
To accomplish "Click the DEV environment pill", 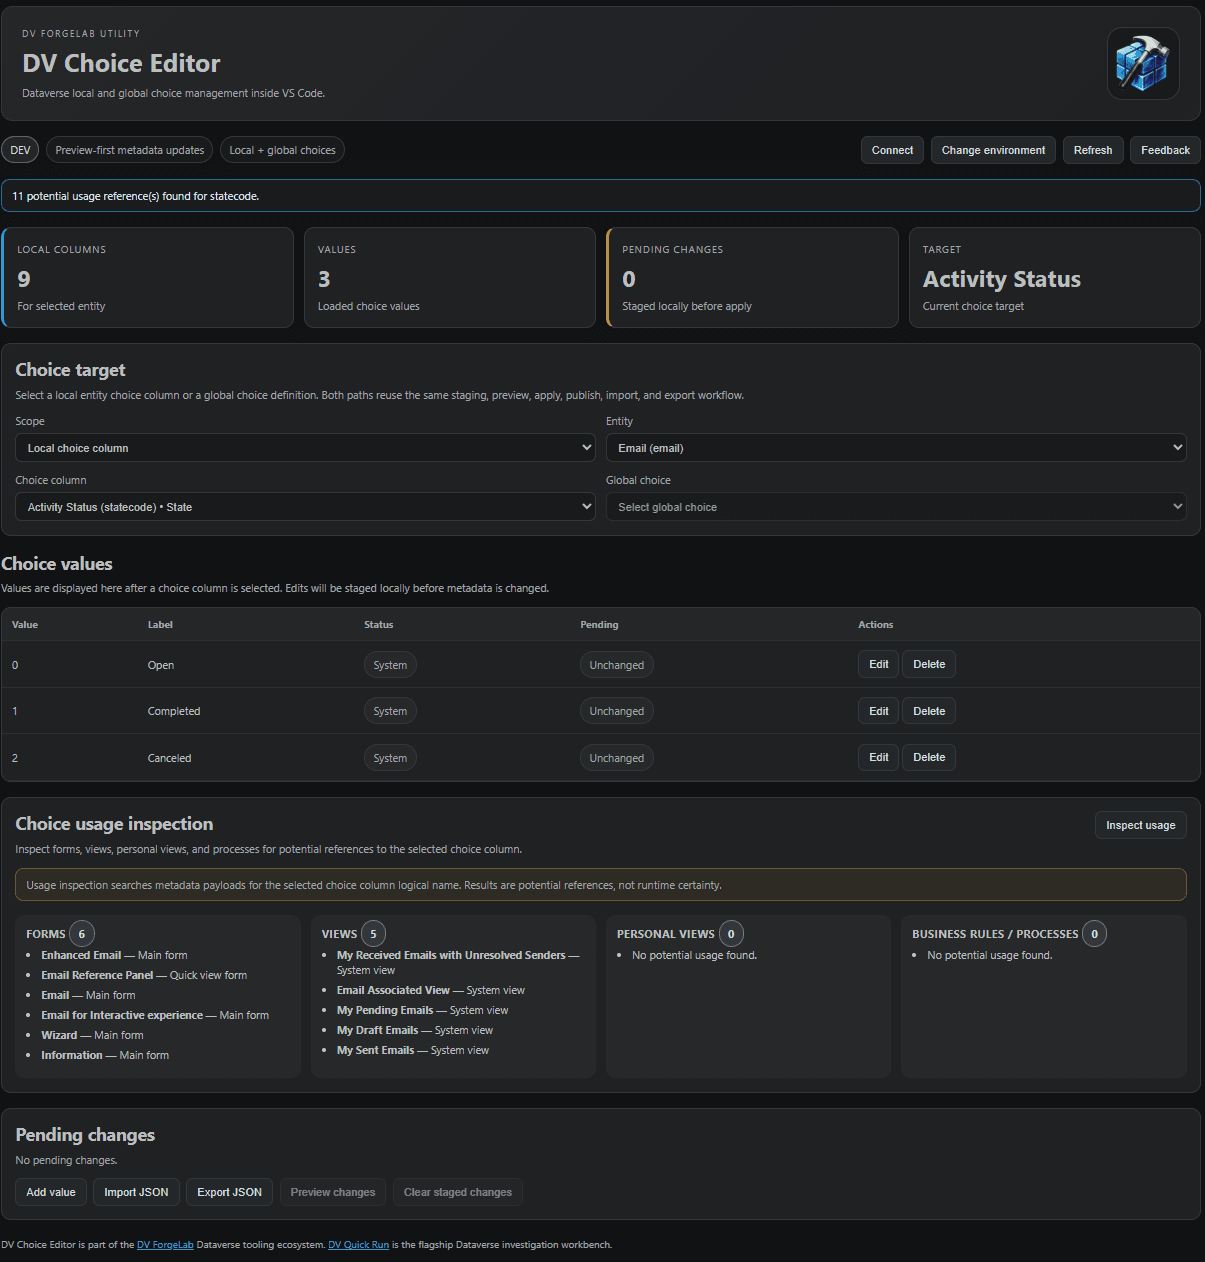I will (20, 150).
